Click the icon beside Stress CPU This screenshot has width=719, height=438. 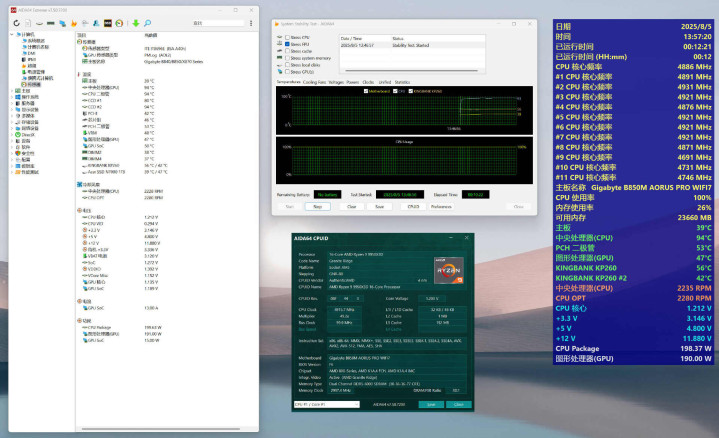tap(280, 37)
